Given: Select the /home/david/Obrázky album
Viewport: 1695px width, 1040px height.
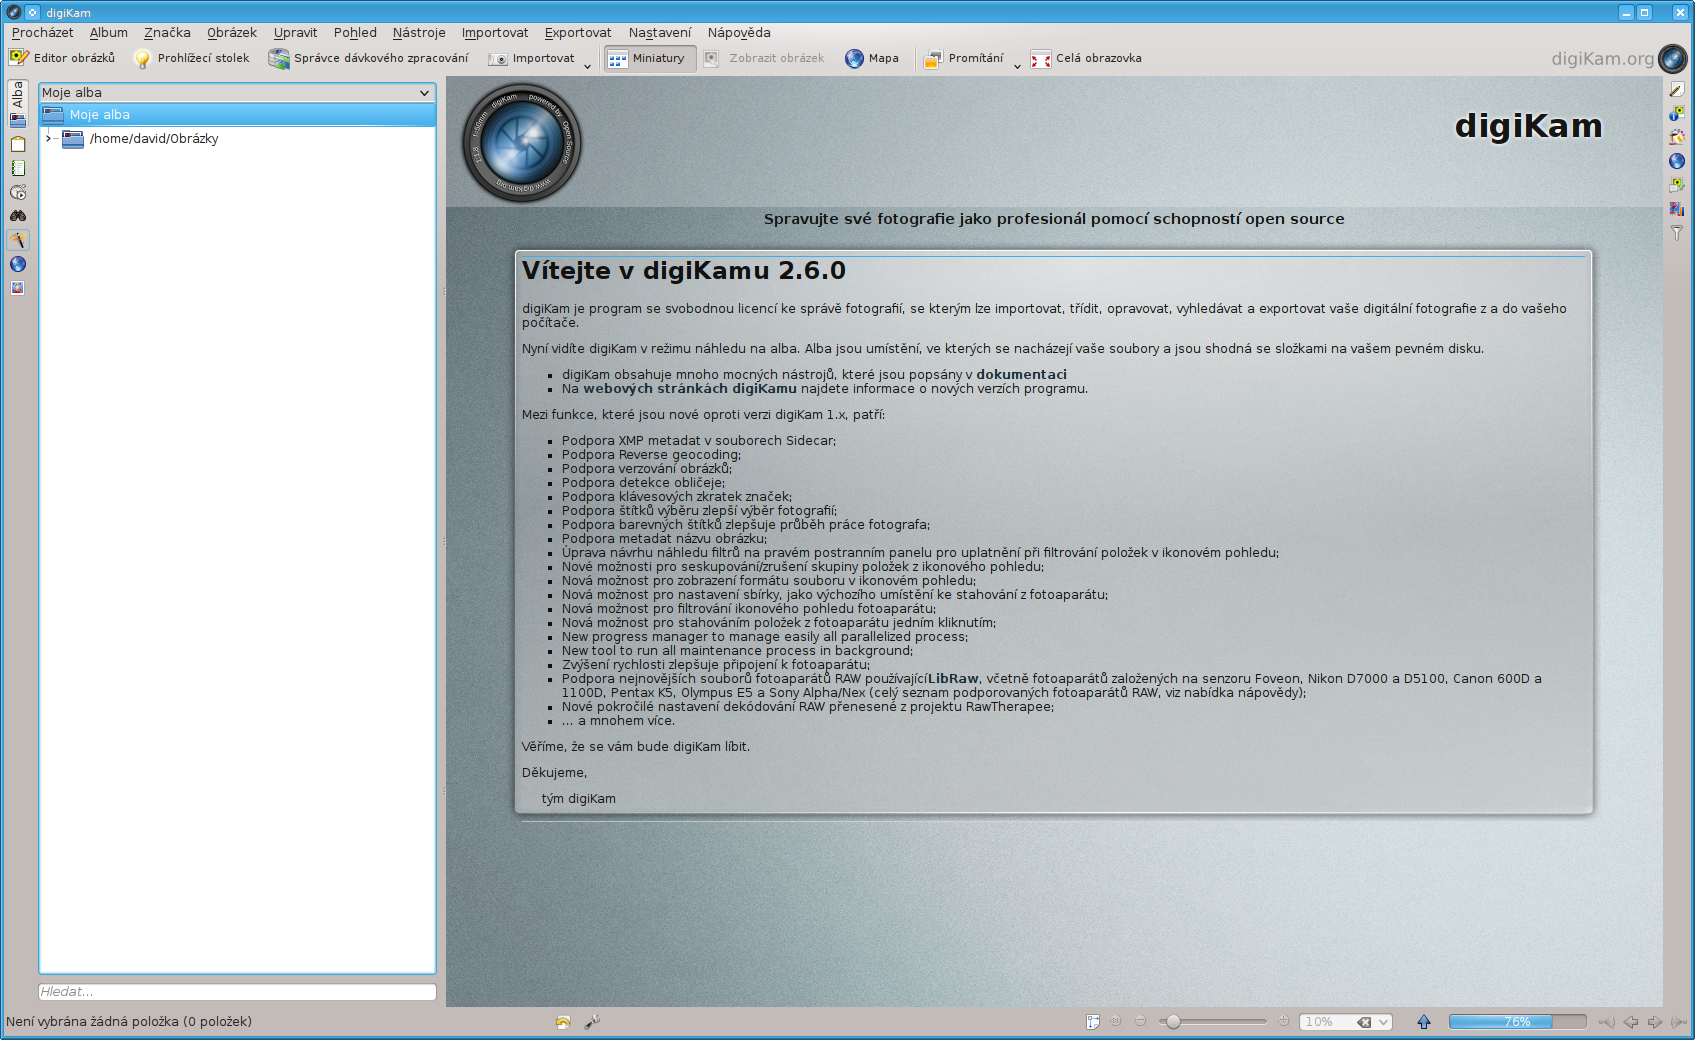Looking at the screenshot, I should pyautogui.click(x=154, y=139).
